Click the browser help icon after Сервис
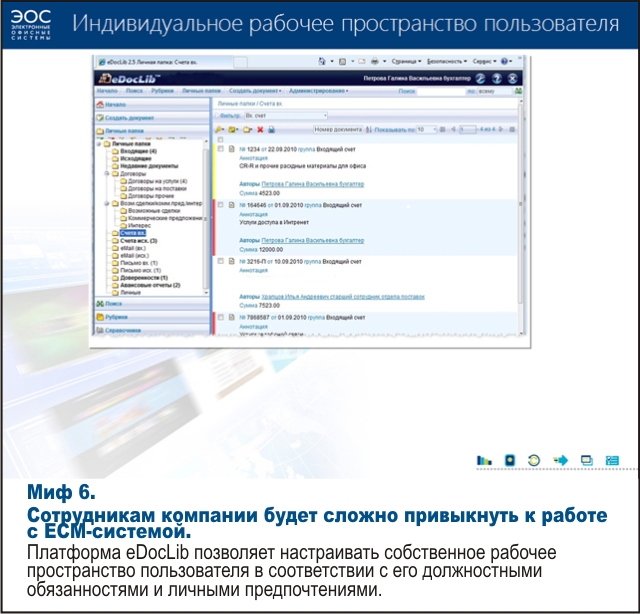The image size is (640, 614). click(x=504, y=61)
